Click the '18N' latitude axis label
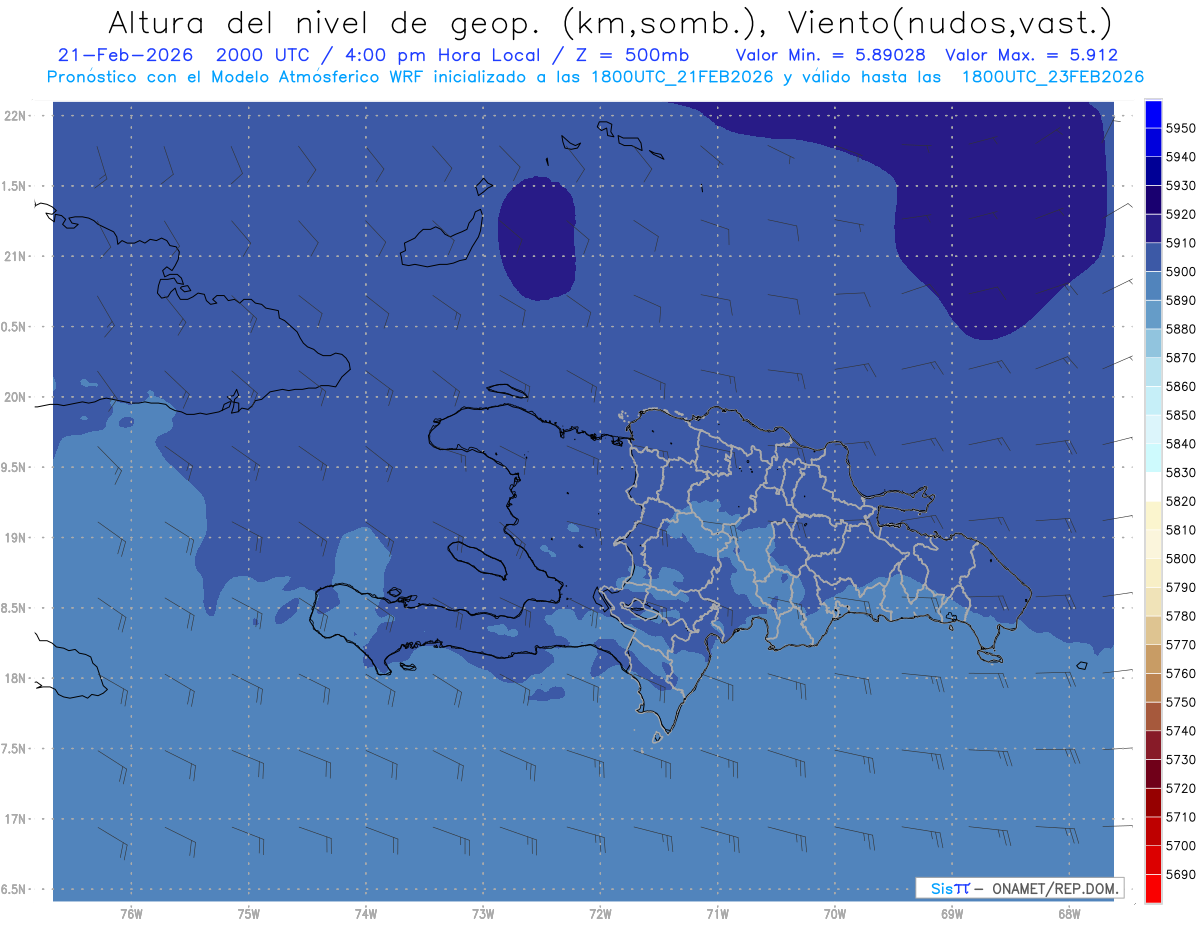Screen dimensions: 1200x927 pyautogui.click(x=16, y=678)
